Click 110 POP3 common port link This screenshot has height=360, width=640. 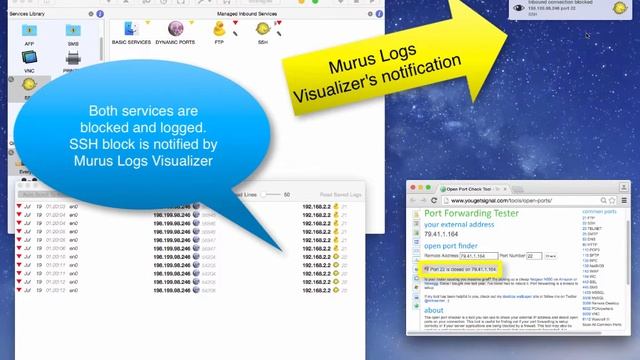coord(591,250)
